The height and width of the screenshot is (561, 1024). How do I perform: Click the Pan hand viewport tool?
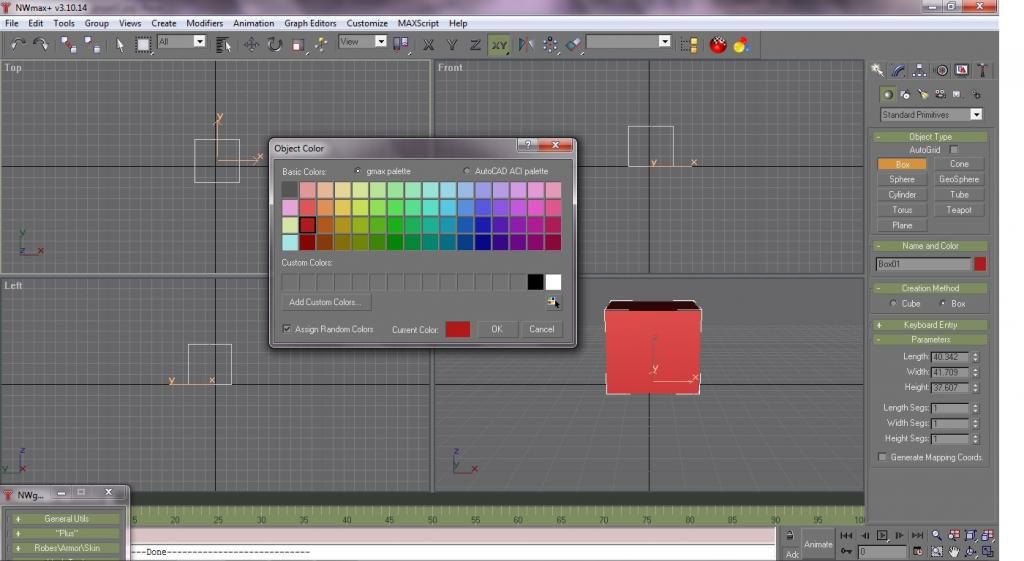954,551
